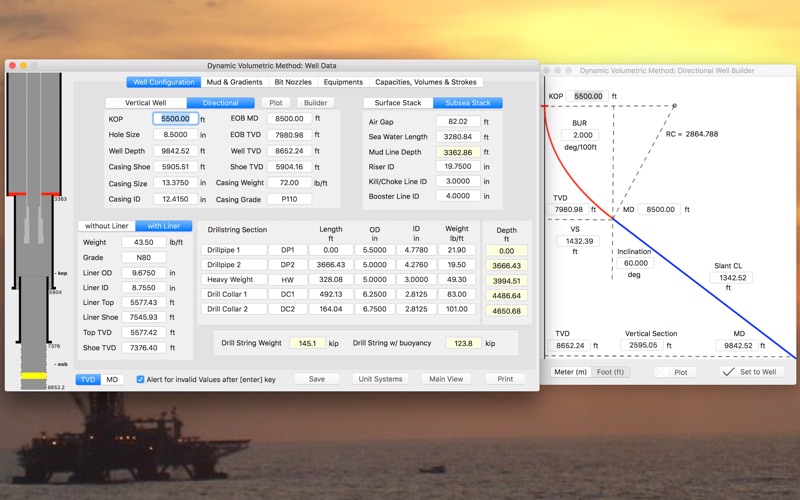Click the Casing Shoe field
Screen dimensions: 800x500
click(x=176, y=167)
